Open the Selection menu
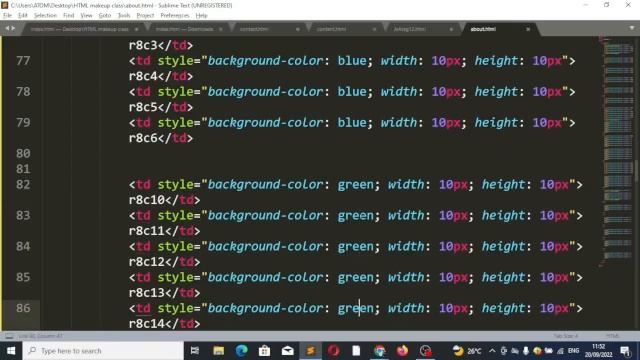Image resolution: width=640 pixels, height=360 pixels. (x=45, y=16)
